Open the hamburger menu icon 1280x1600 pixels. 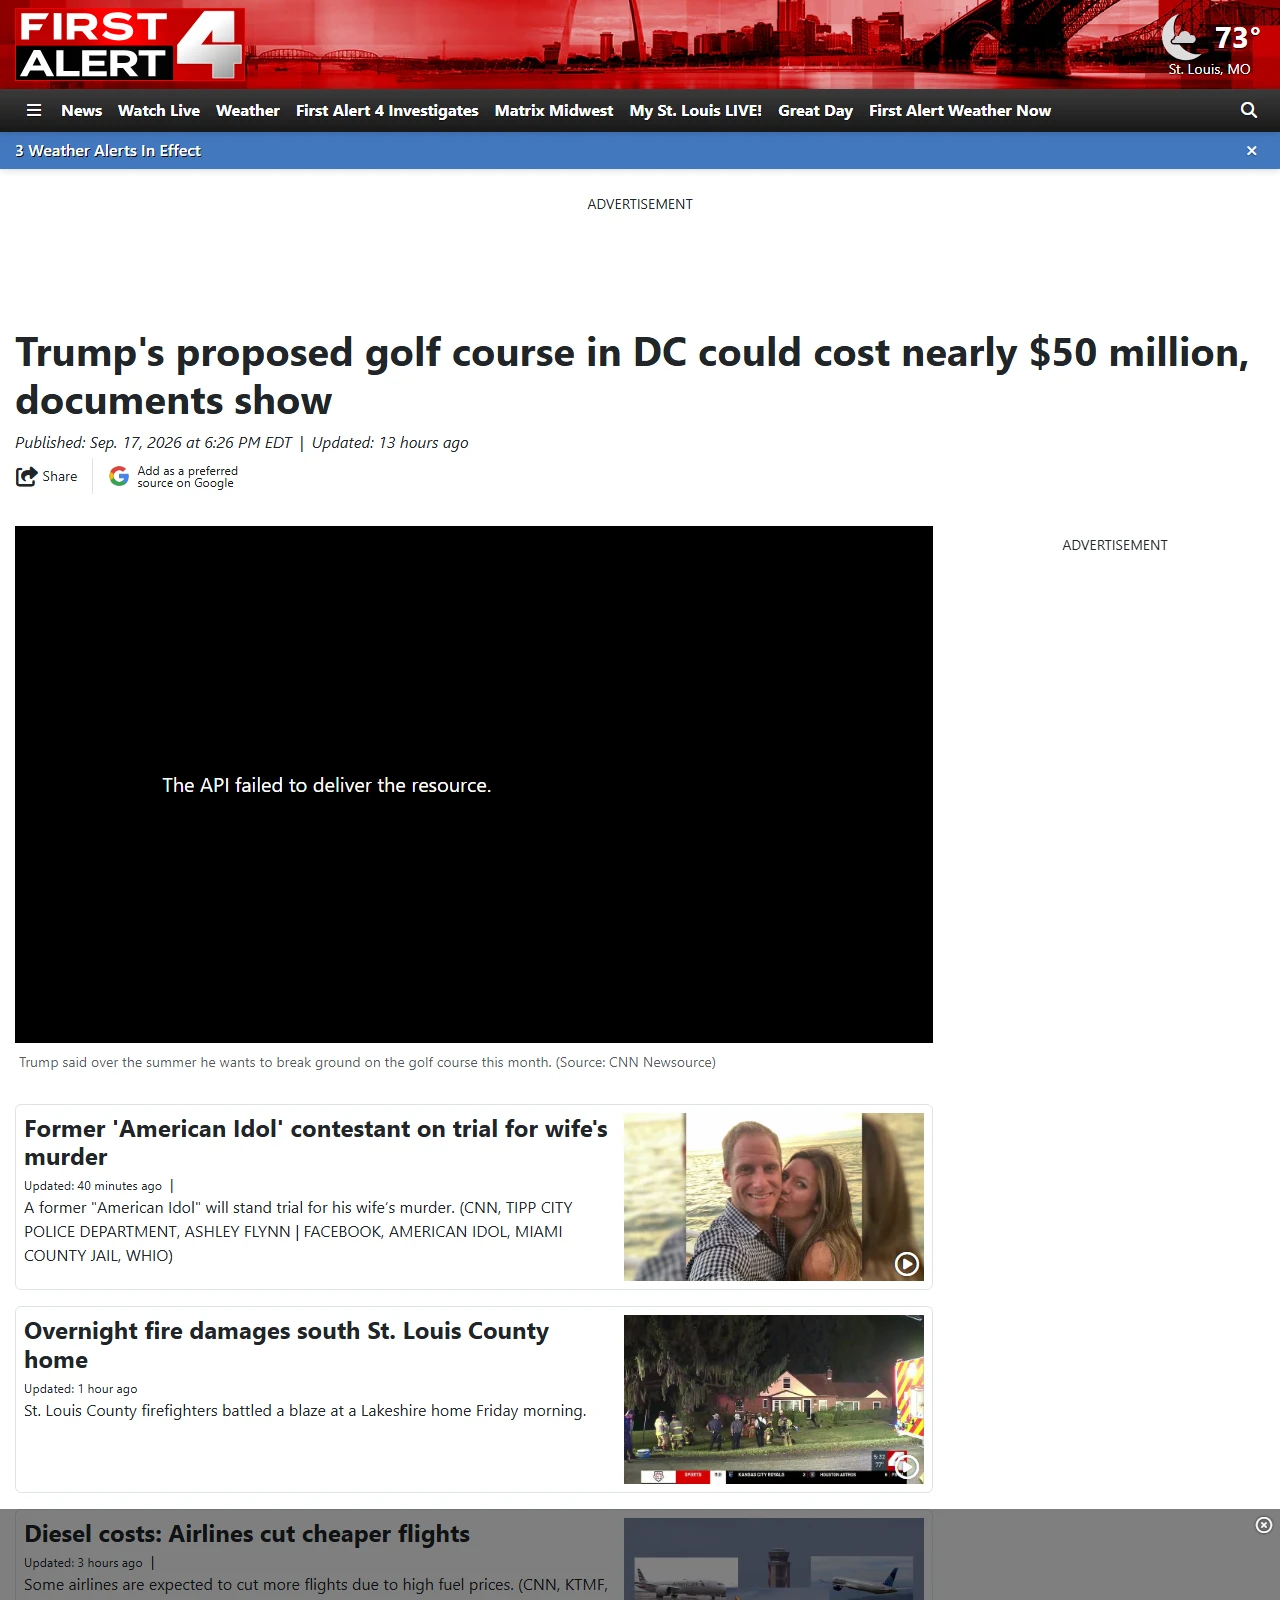(34, 111)
